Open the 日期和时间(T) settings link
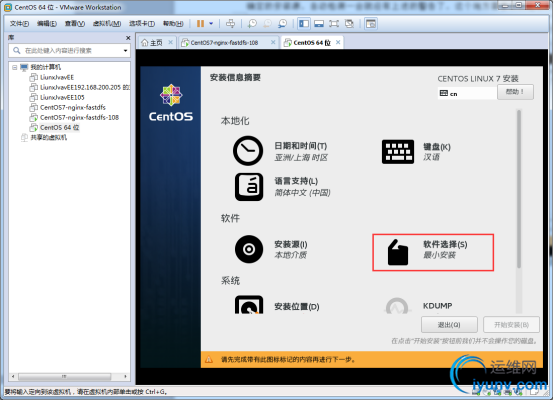This screenshot has width=553, height=401. click(300, 146)
